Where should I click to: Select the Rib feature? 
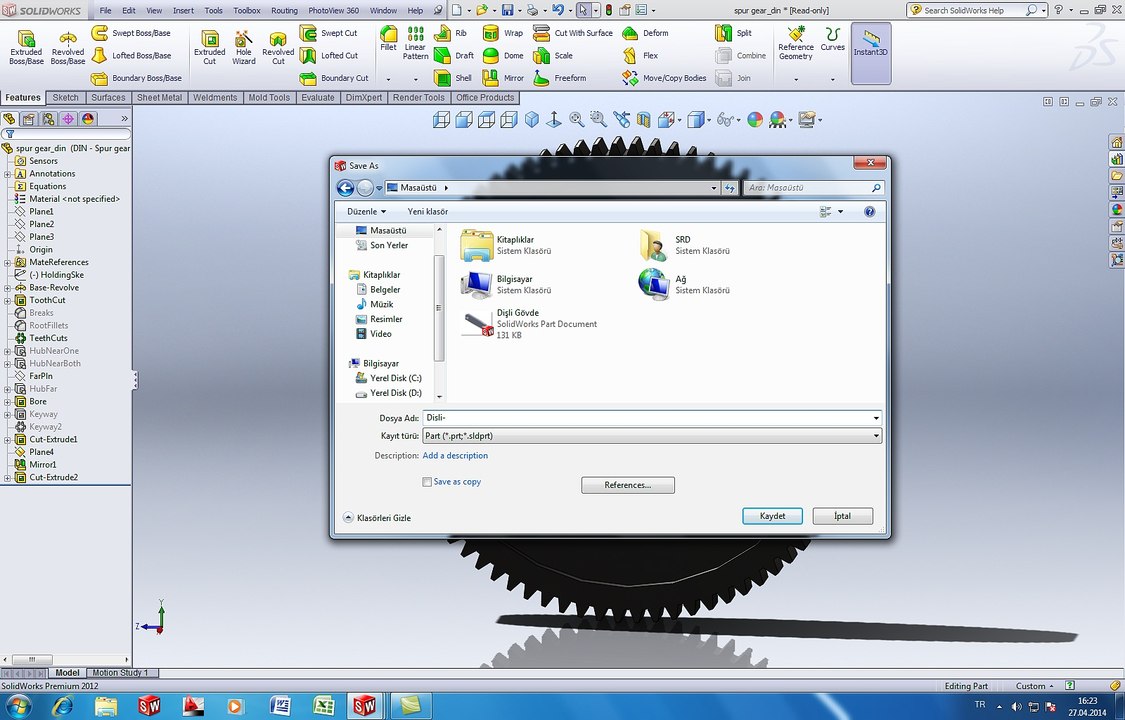(451, 33)
